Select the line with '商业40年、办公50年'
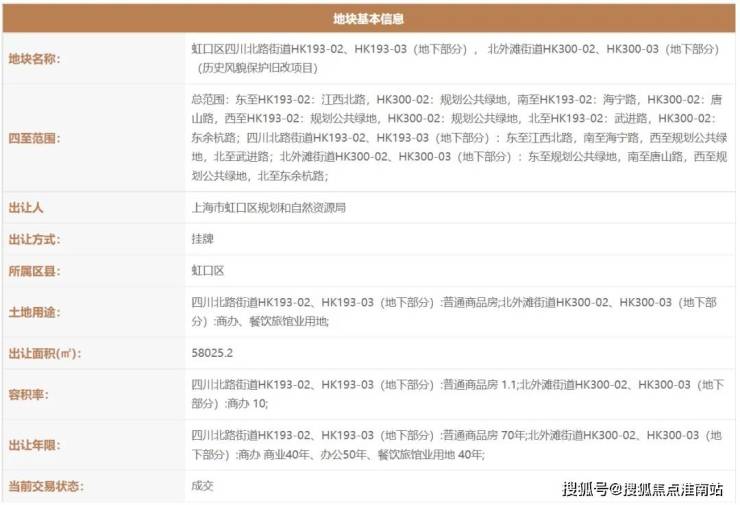740x505 pixels. tap(338, 454)
